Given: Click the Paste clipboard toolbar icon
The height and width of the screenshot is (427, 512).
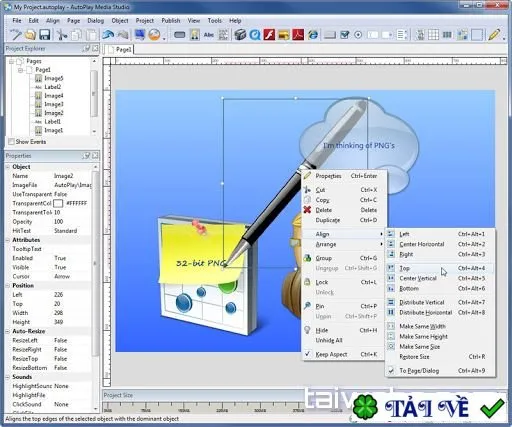Looking at the screenshot, I should pyautogui.click(x=92, y=35).
